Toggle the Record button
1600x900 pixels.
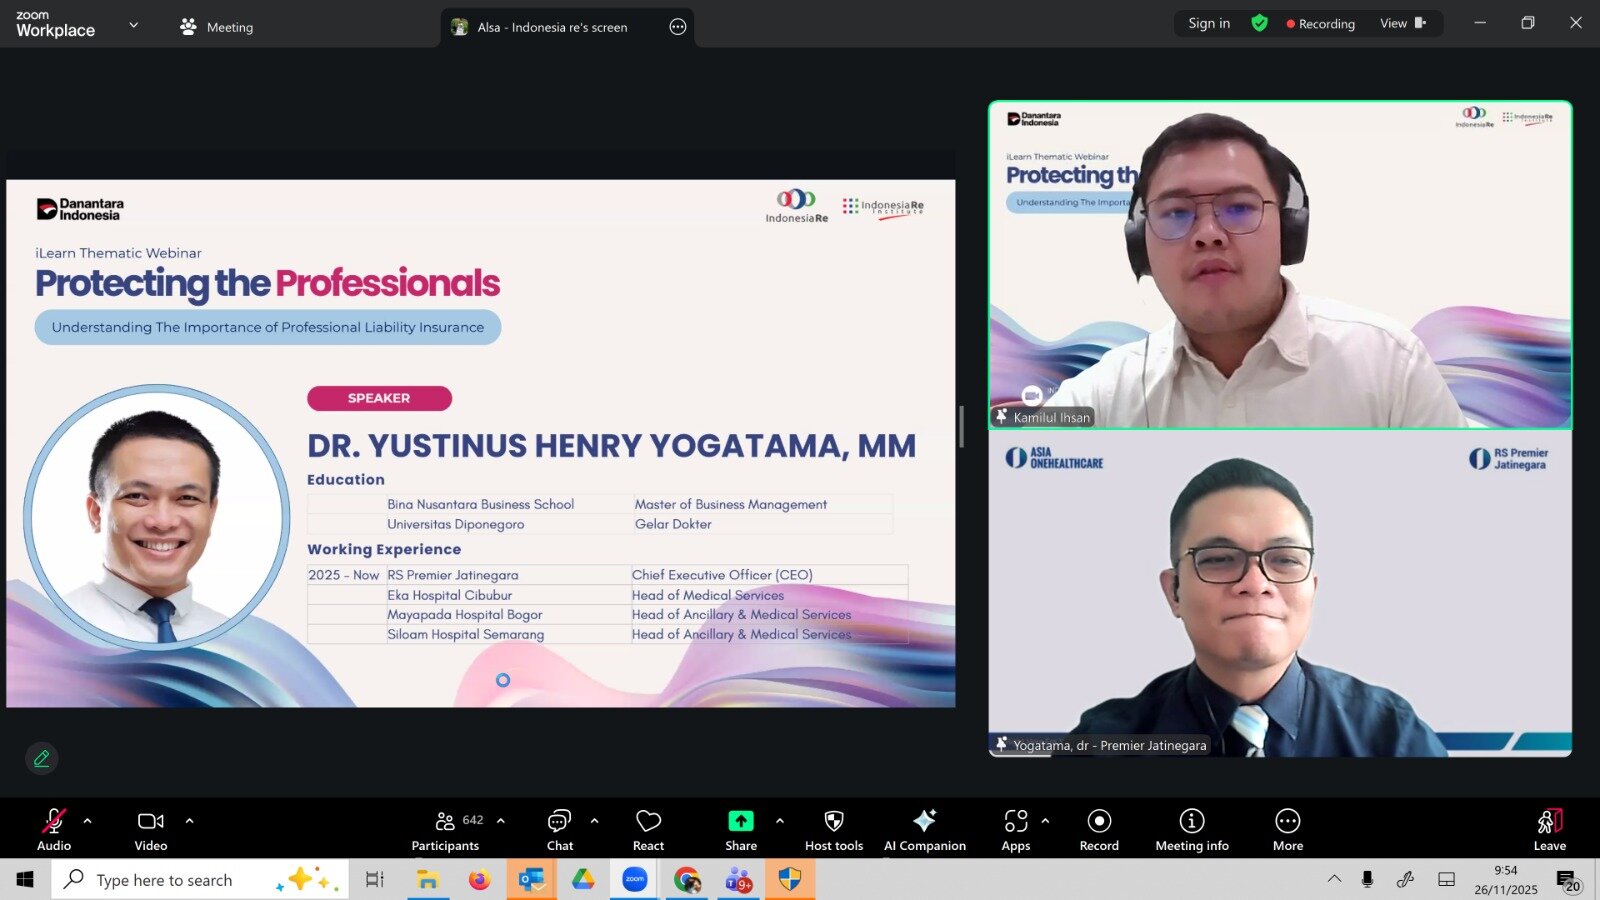pyautogui.click(x=1099, y=830)
